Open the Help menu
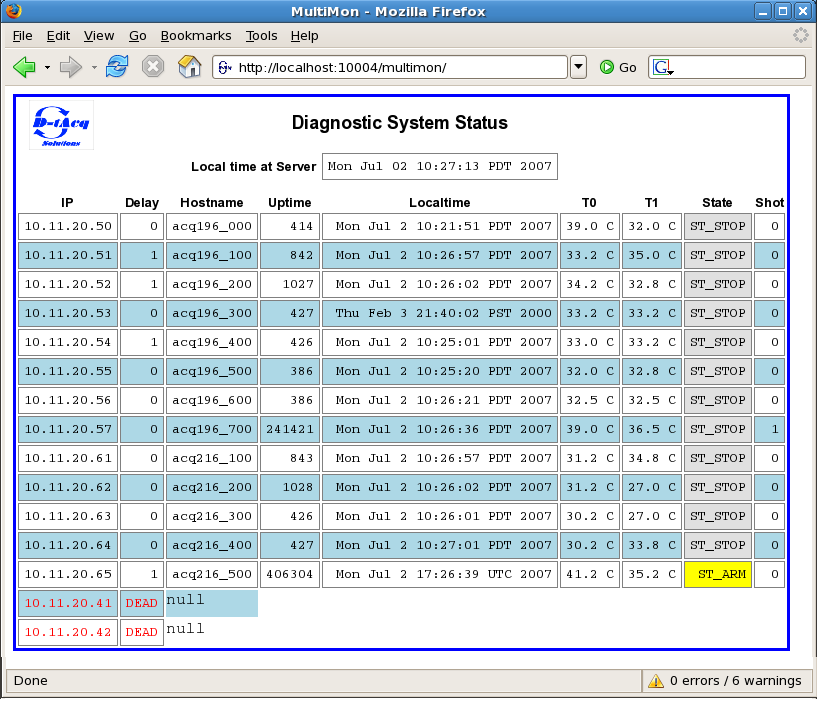This screenshot has height=701, width=817. click(304, 36)
